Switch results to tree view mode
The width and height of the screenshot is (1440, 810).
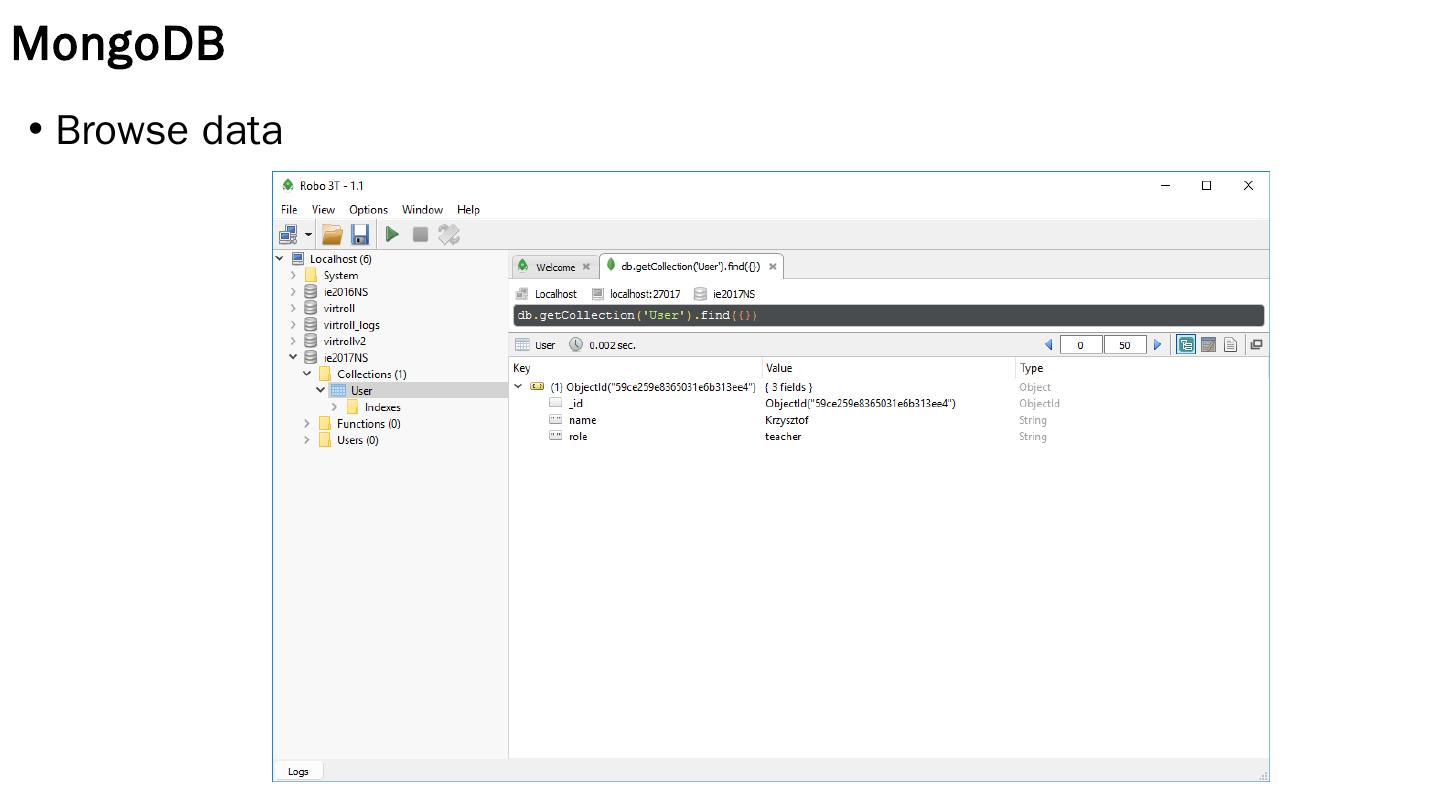pyautogui.click(x=1186, y=345)
